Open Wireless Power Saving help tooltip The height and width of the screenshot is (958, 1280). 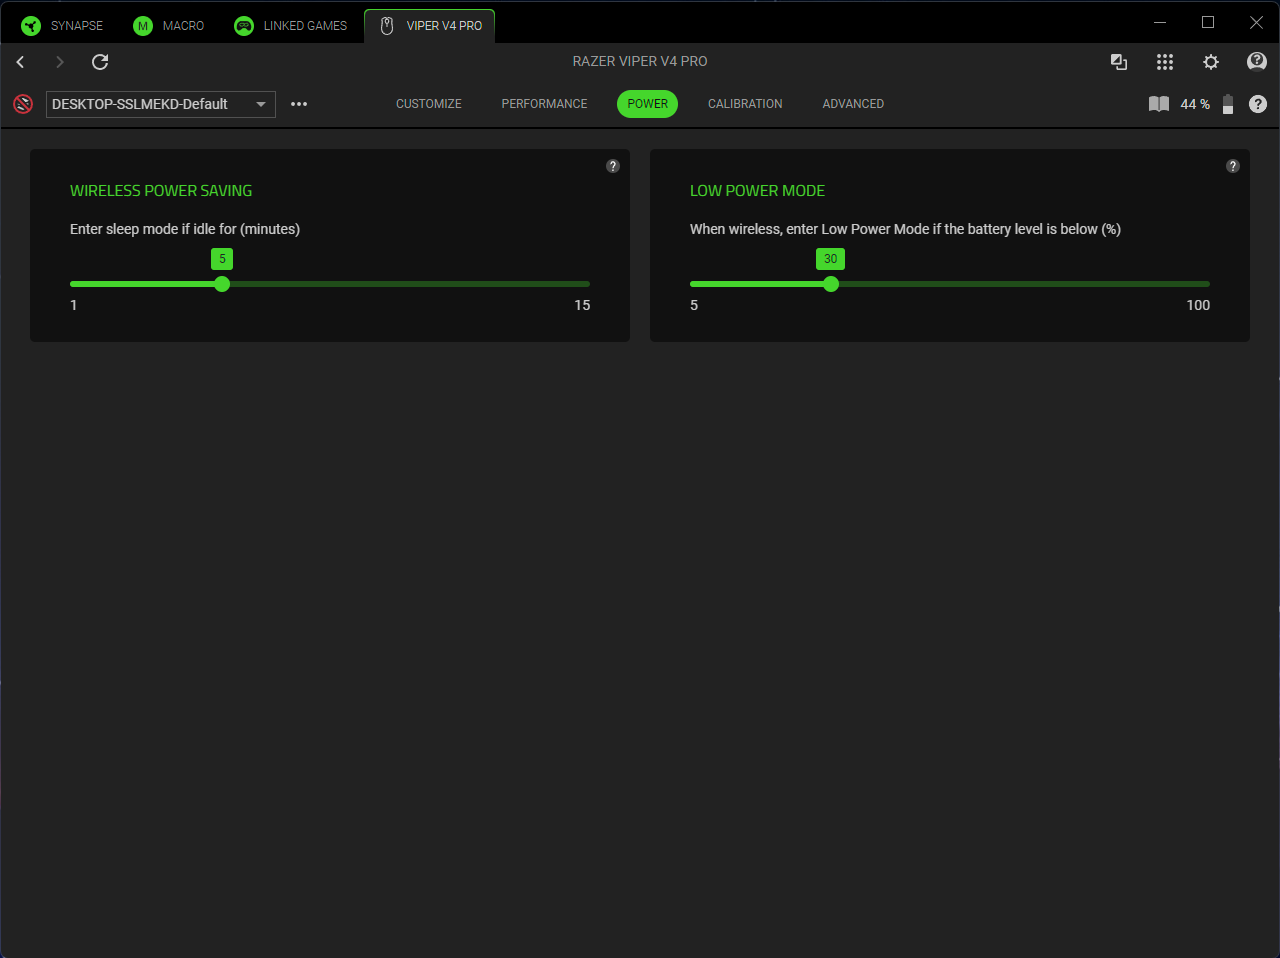[613, 166]
